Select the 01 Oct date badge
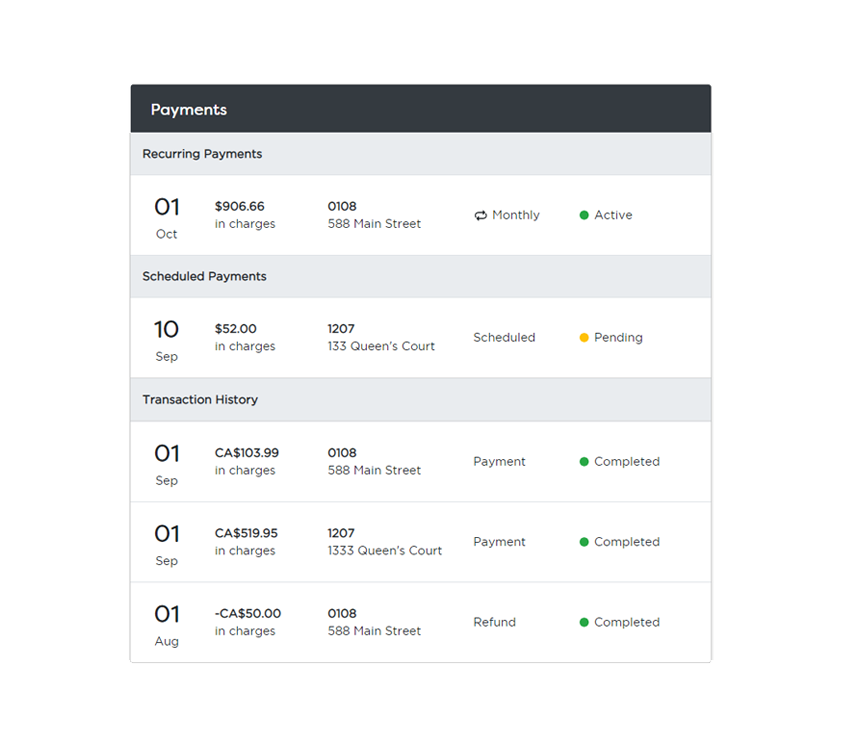The image size is (842, 745). click(x=166, y=216)
